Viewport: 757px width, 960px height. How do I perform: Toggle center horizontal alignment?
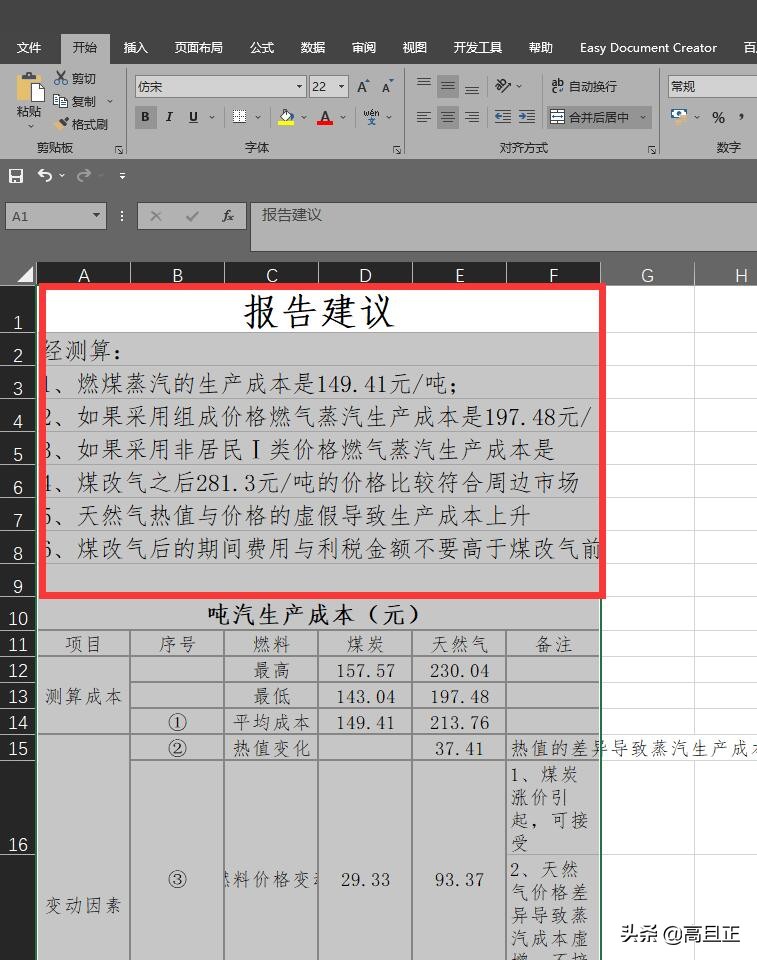coord(448,117)
